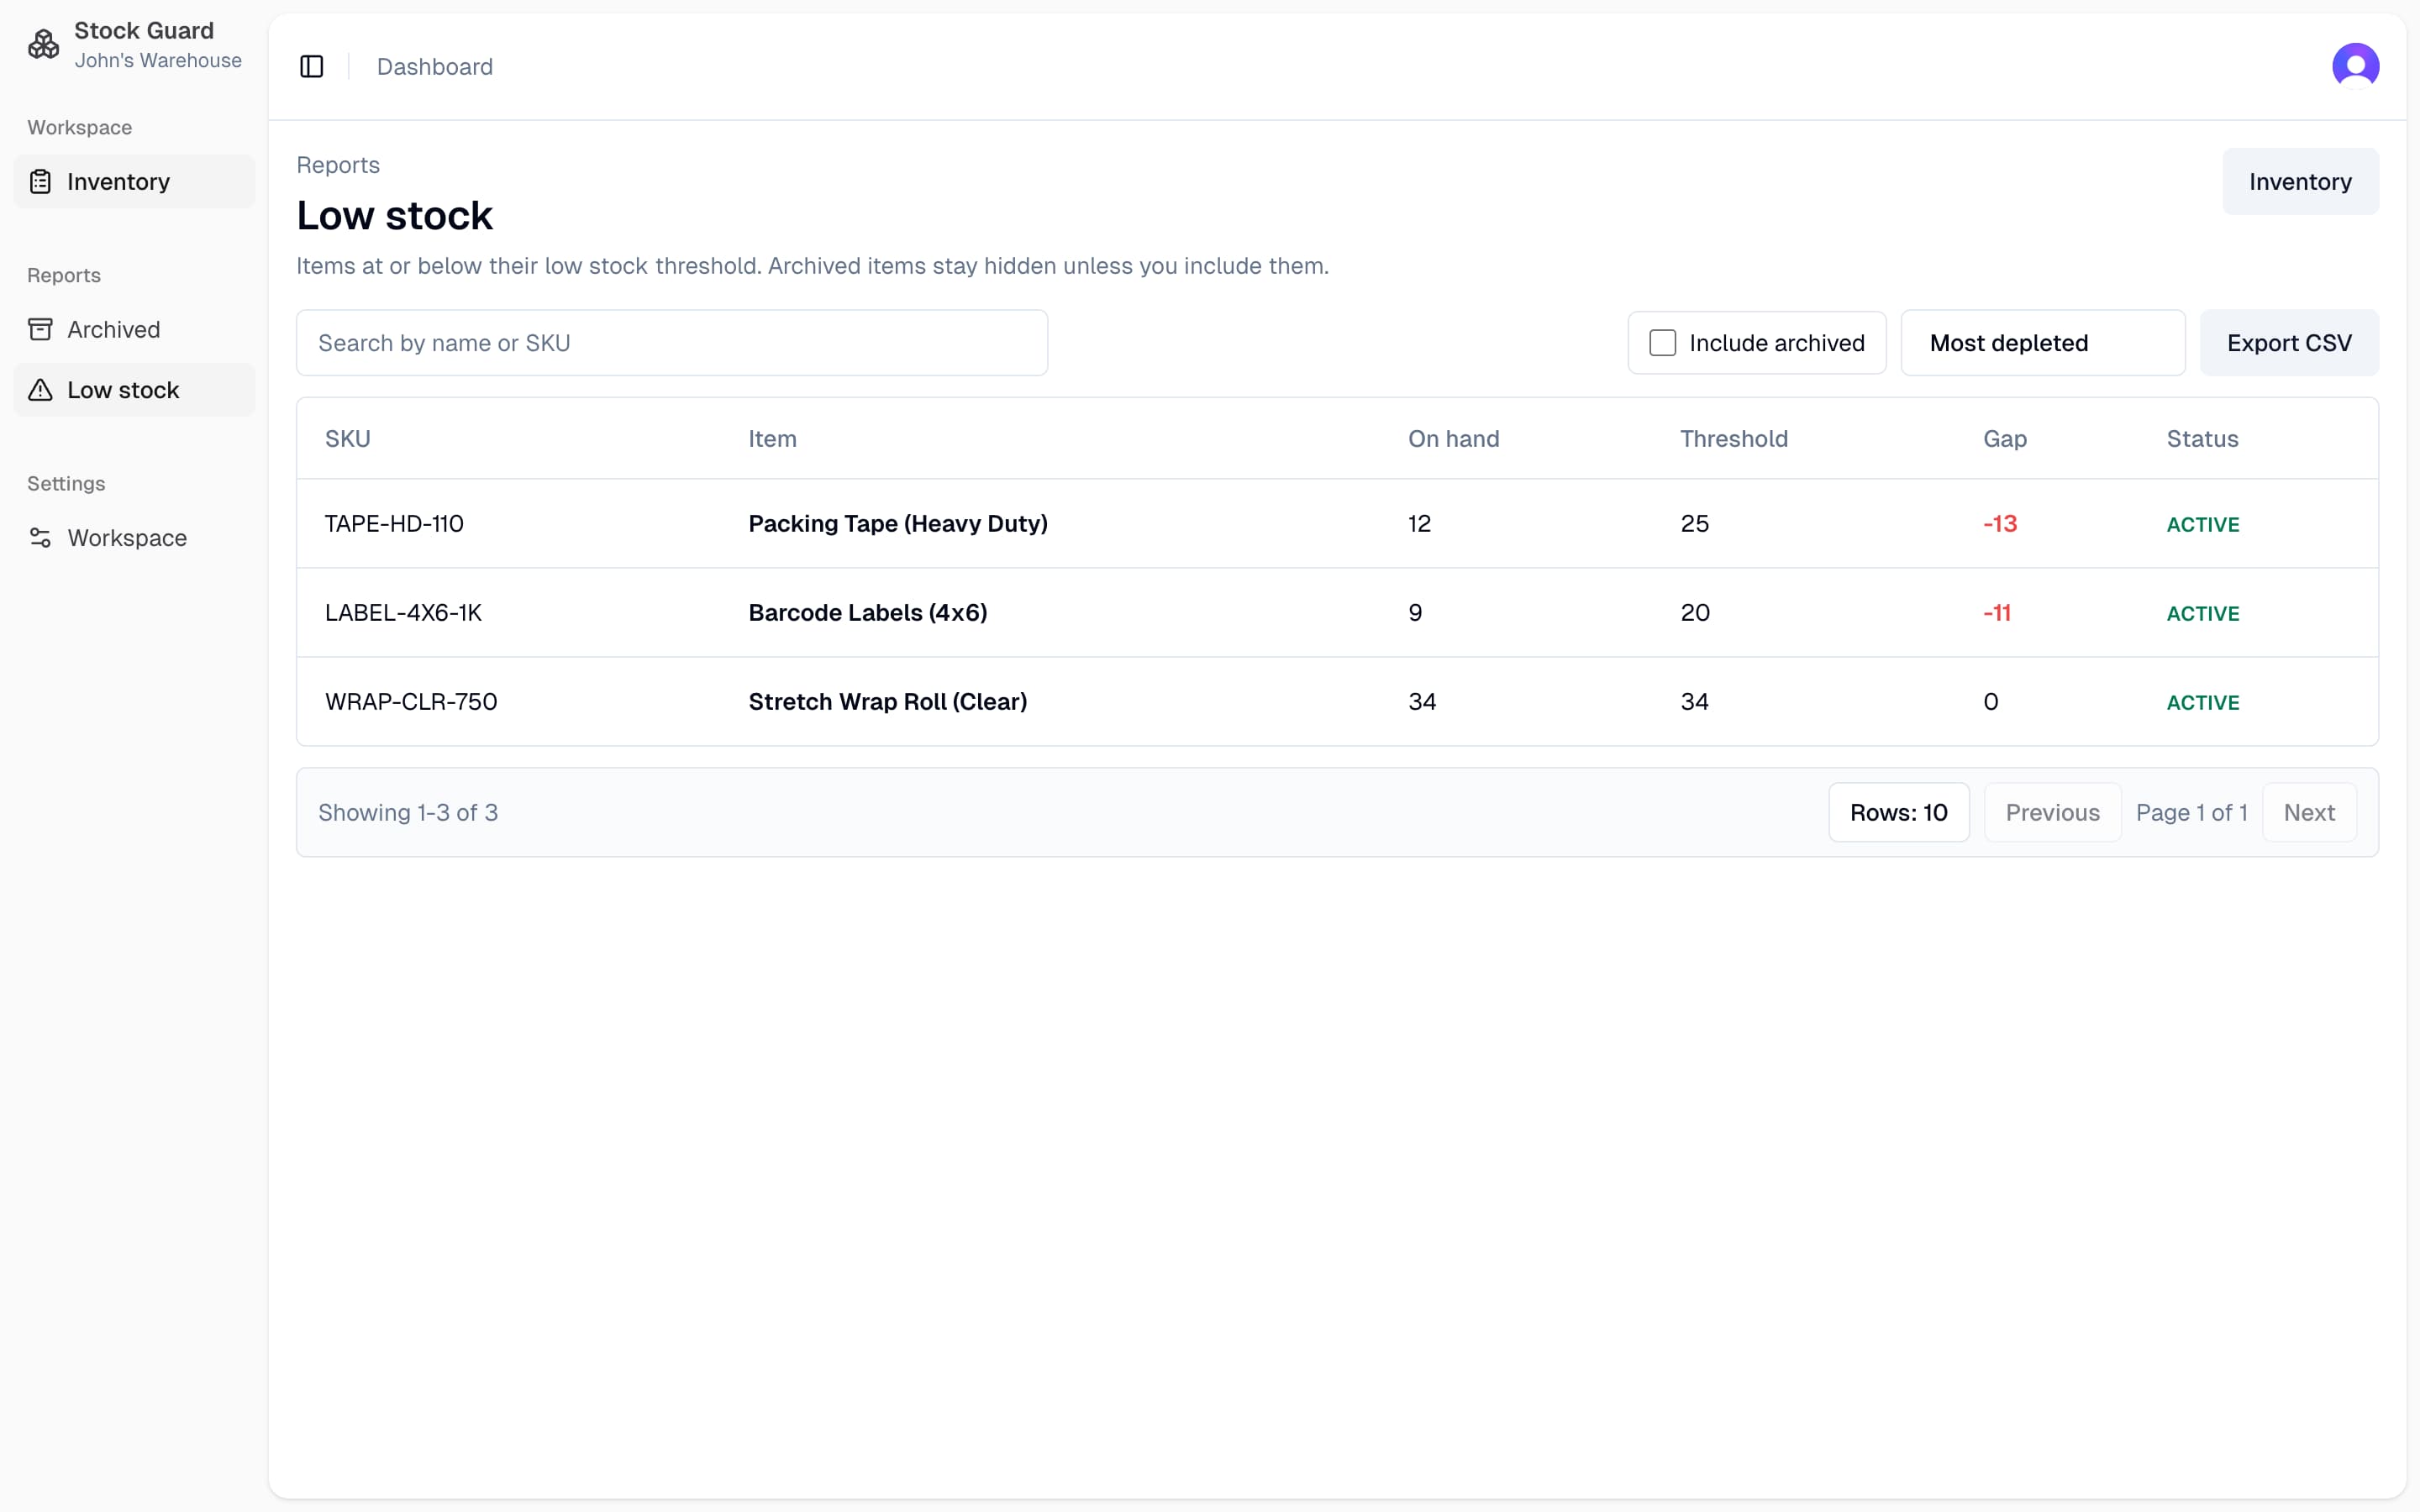Open the Most depleted sort dropdown

tap(2042, 343)
